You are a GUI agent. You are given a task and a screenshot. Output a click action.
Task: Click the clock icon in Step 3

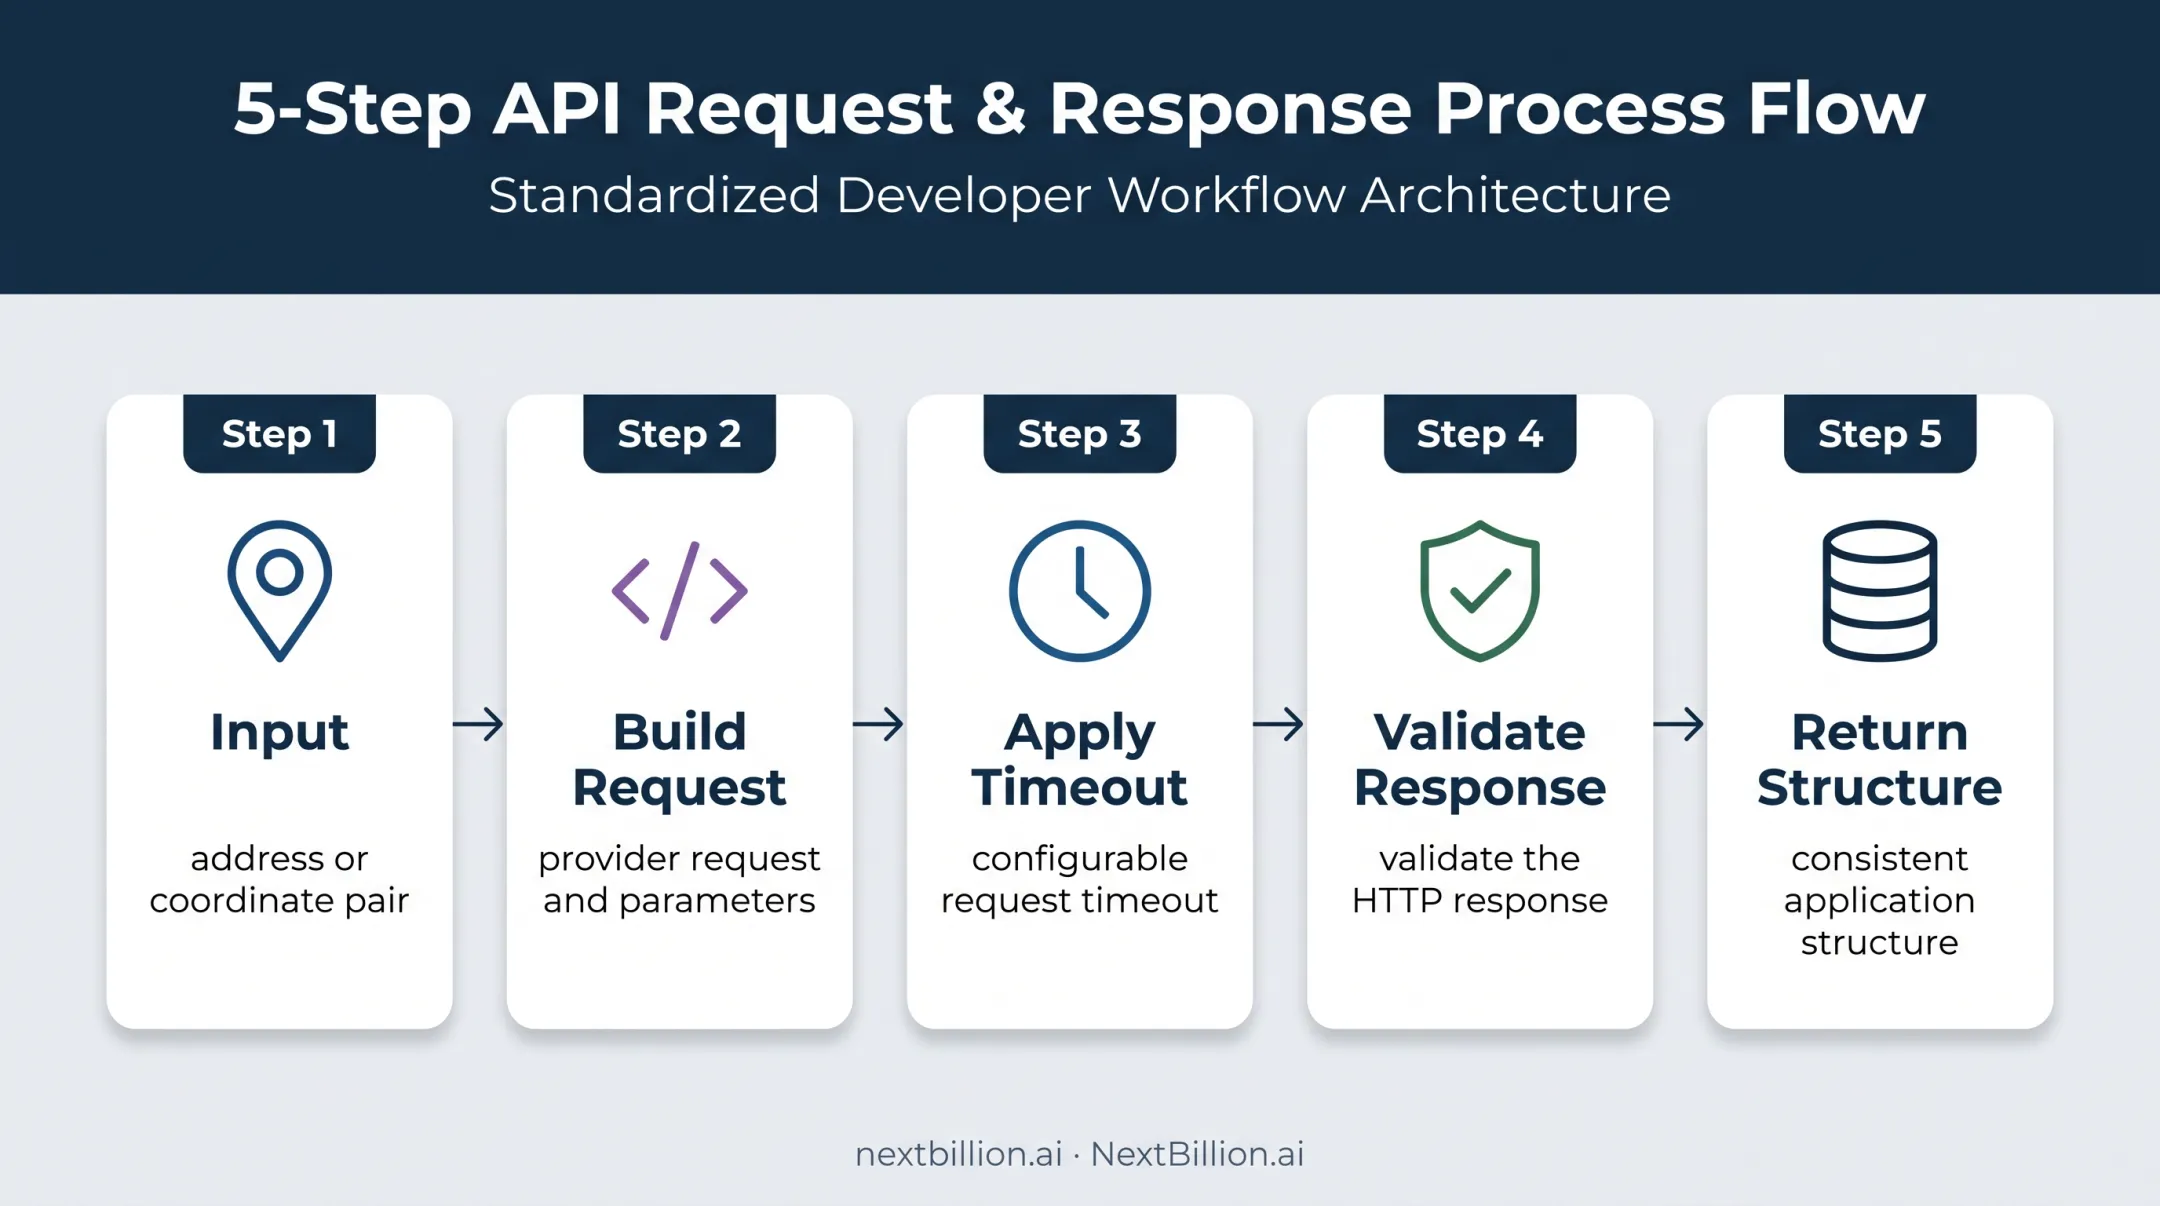point(1079,591)
